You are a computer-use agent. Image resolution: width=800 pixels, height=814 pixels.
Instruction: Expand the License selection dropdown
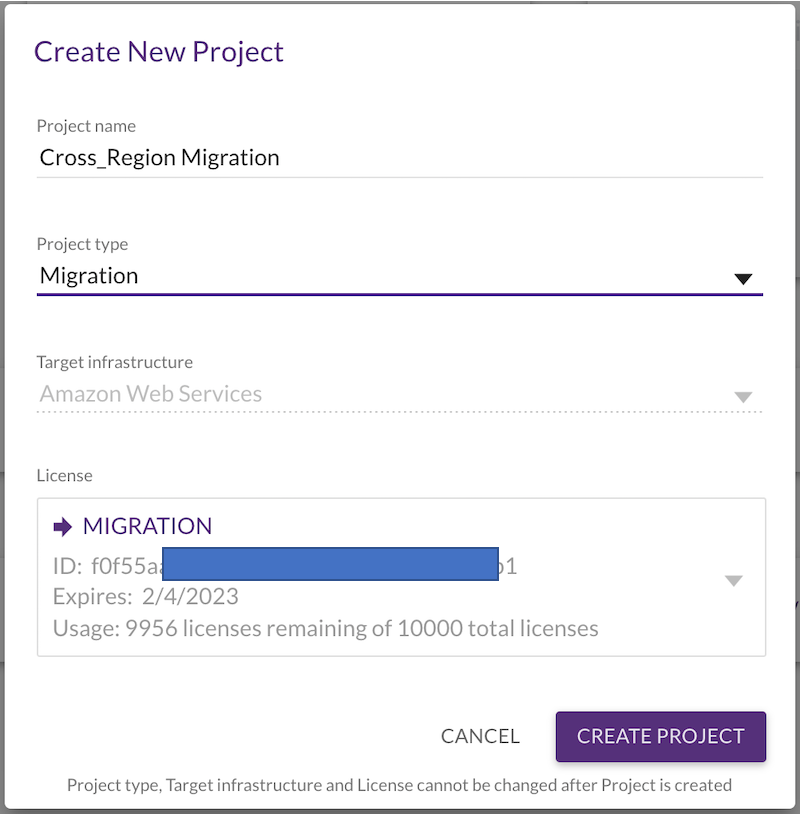click(734, 579)
